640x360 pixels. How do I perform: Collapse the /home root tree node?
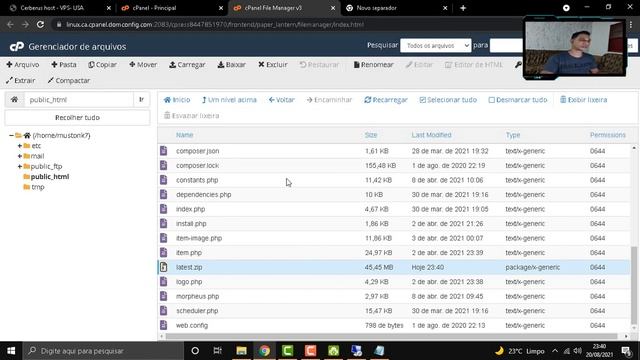click(x=11, y=136)
